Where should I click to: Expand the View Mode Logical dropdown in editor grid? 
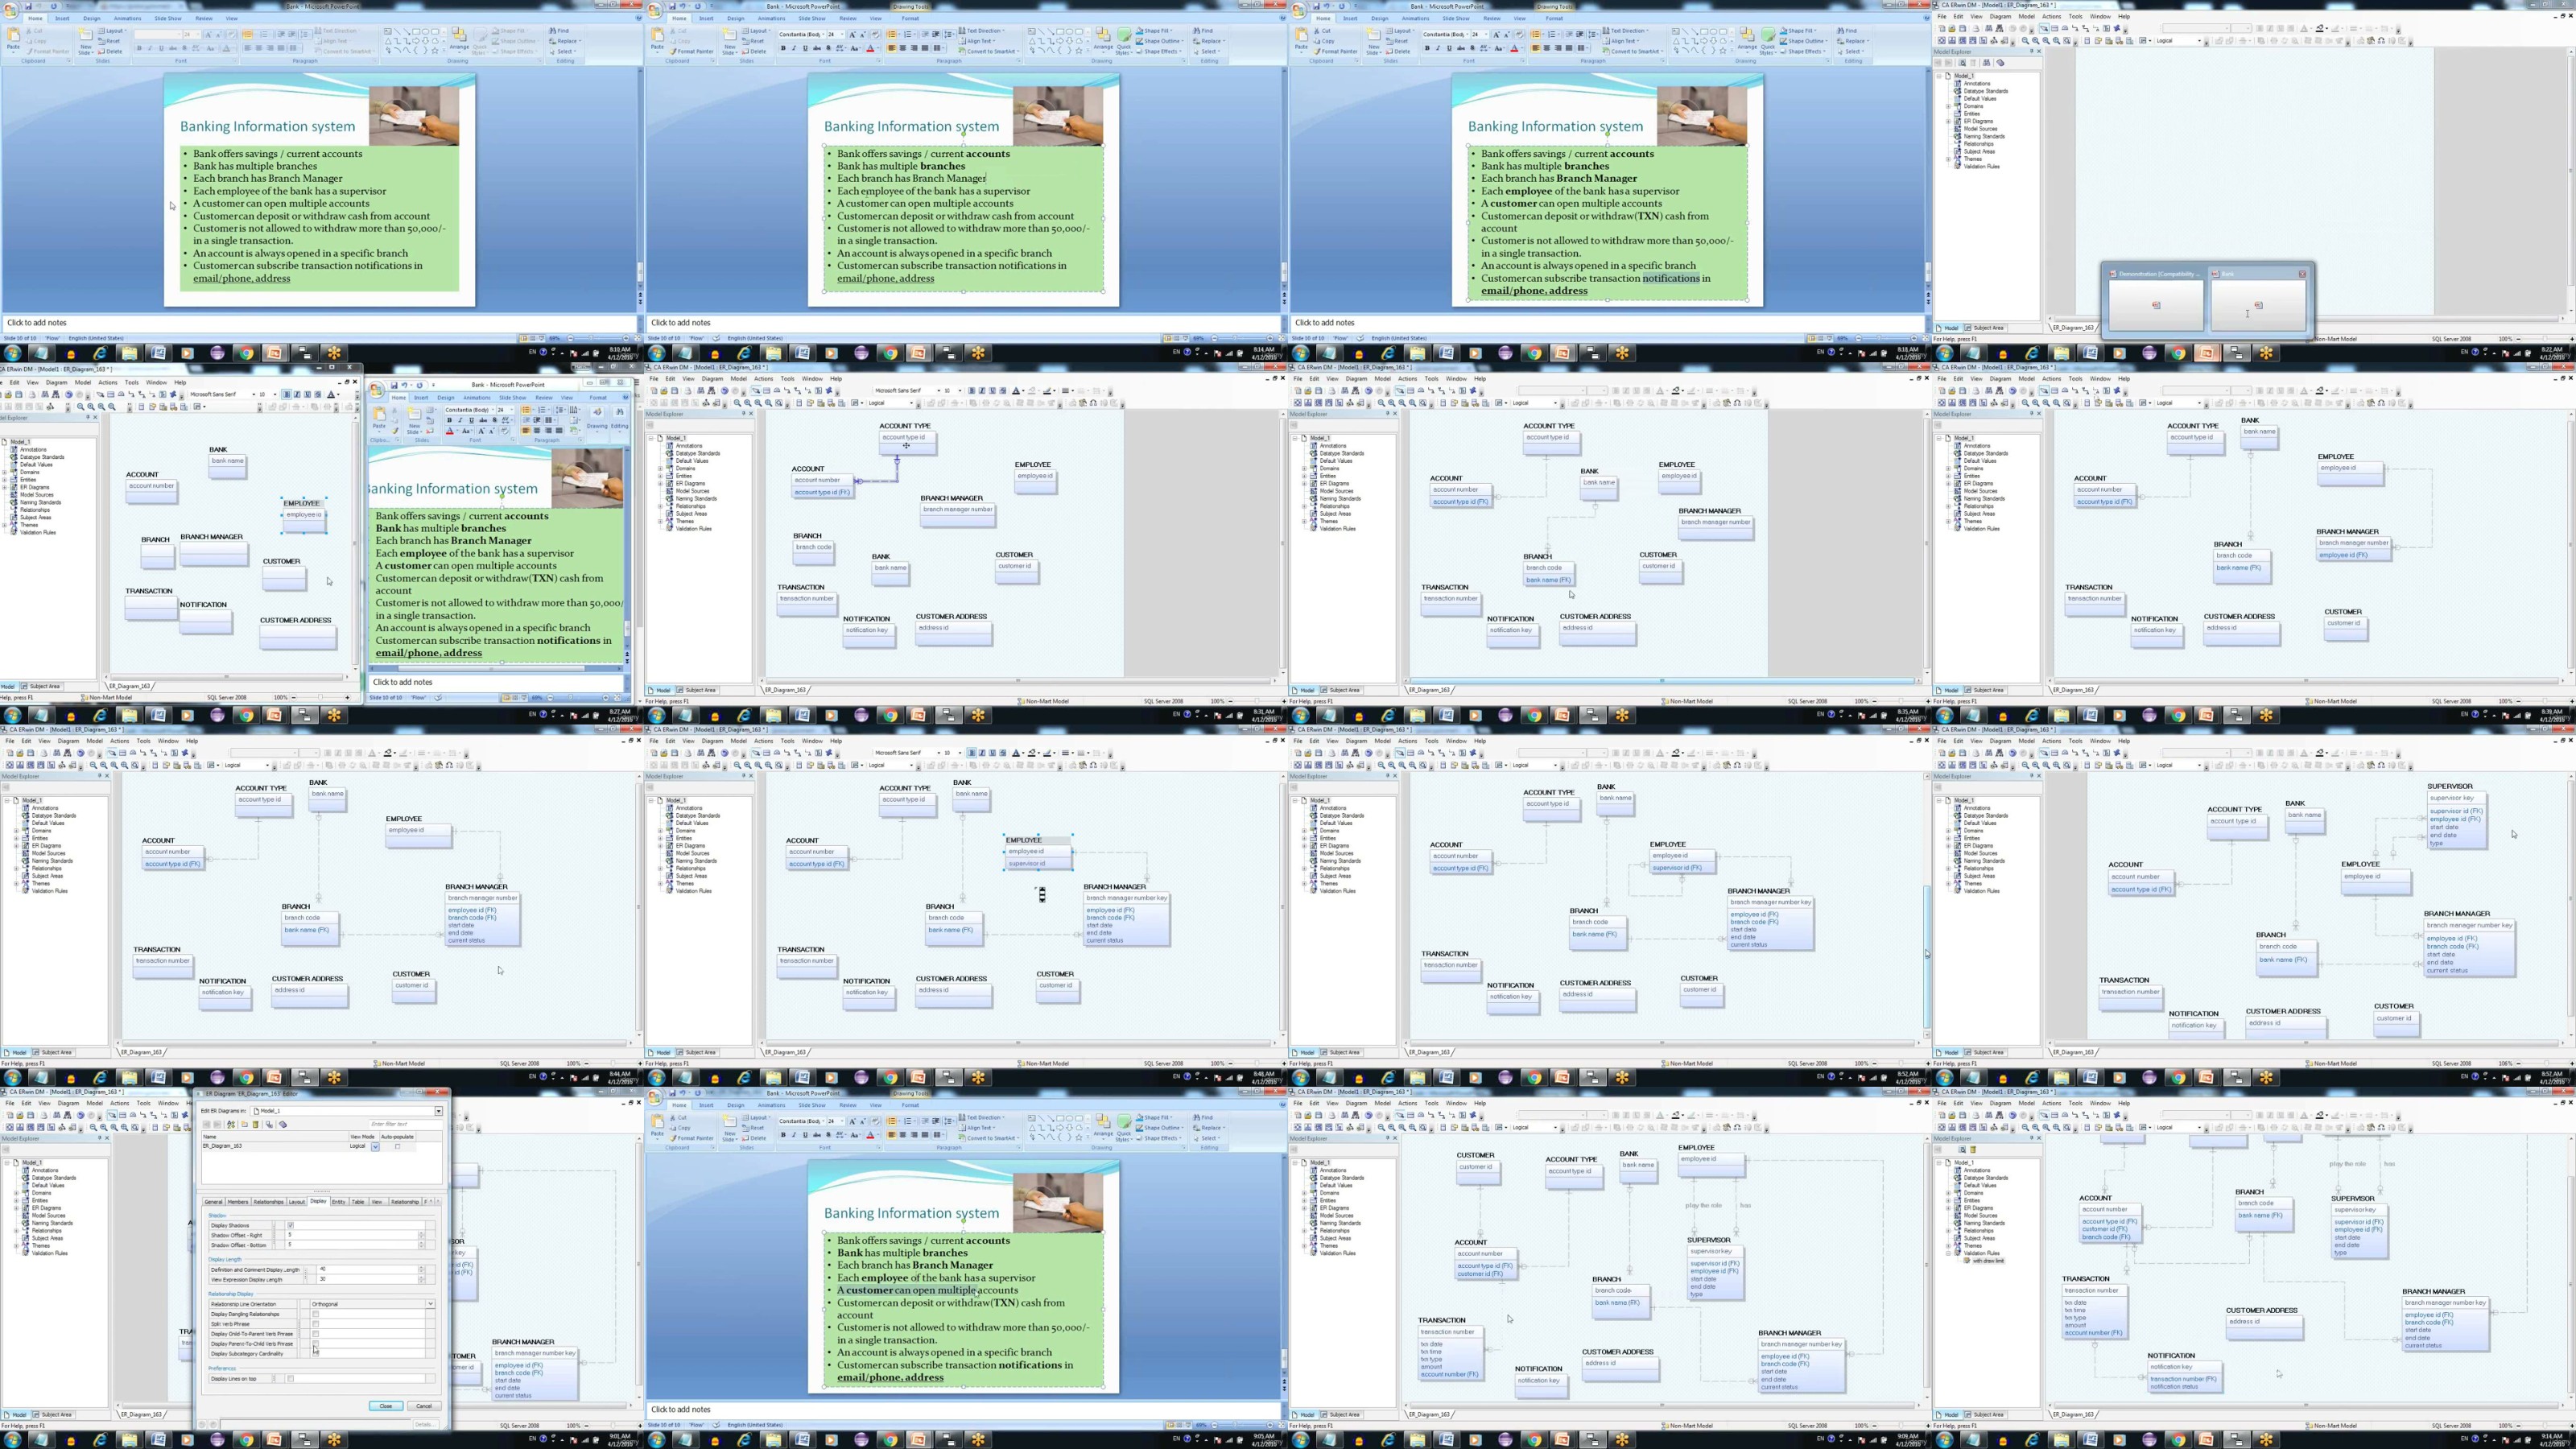(375, 1147)
